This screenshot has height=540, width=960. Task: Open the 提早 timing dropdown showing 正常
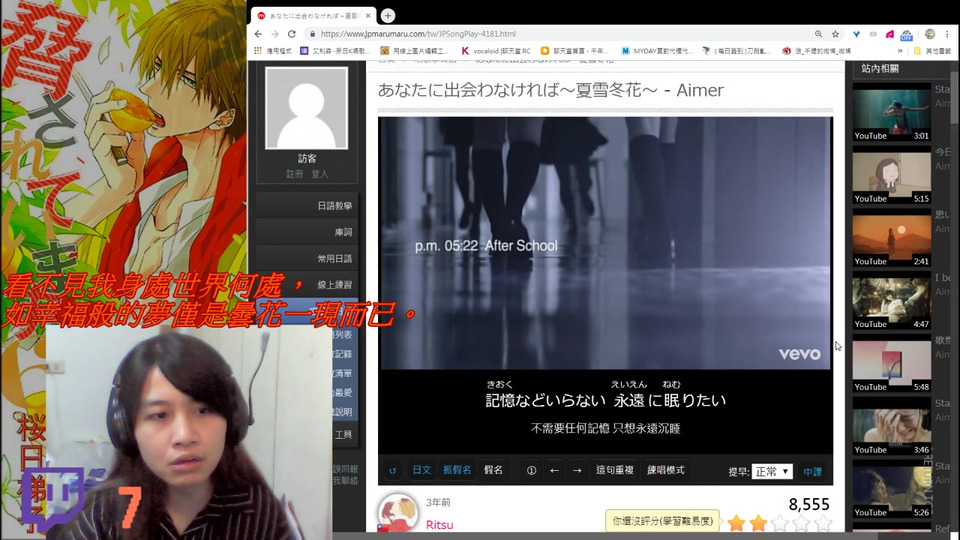772,471
